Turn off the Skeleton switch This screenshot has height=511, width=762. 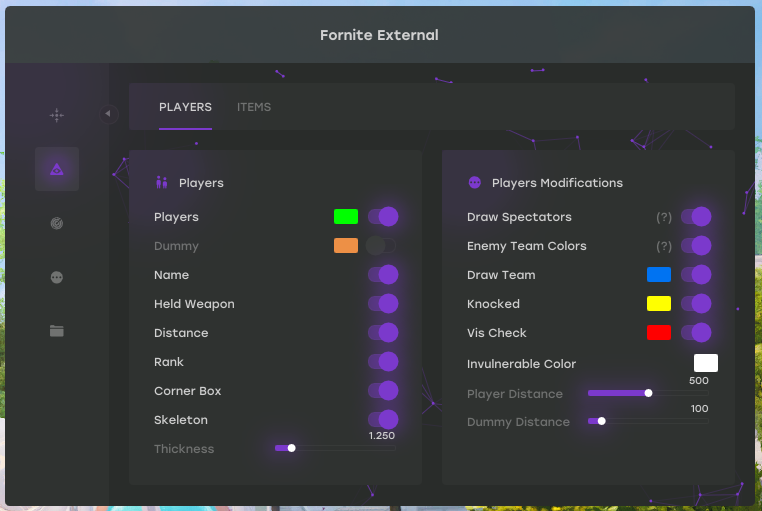383,420
